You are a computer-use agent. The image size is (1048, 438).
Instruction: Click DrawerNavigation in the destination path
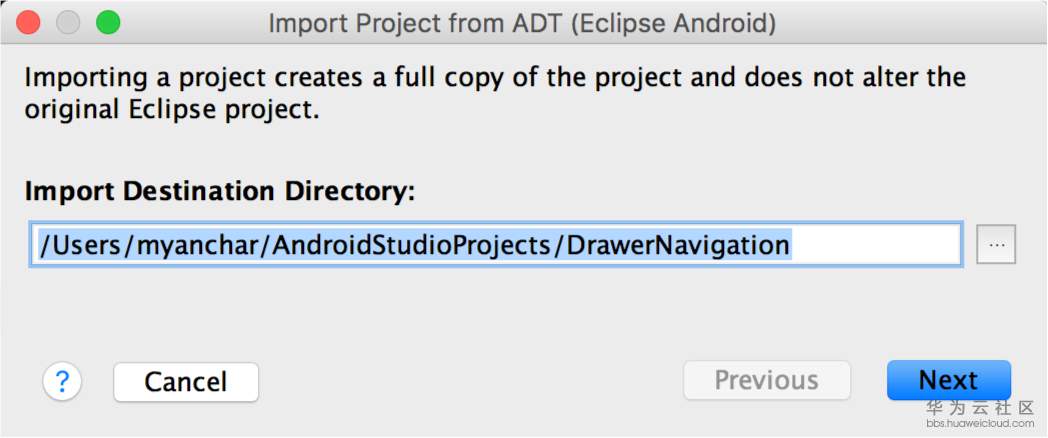point(678,245)
